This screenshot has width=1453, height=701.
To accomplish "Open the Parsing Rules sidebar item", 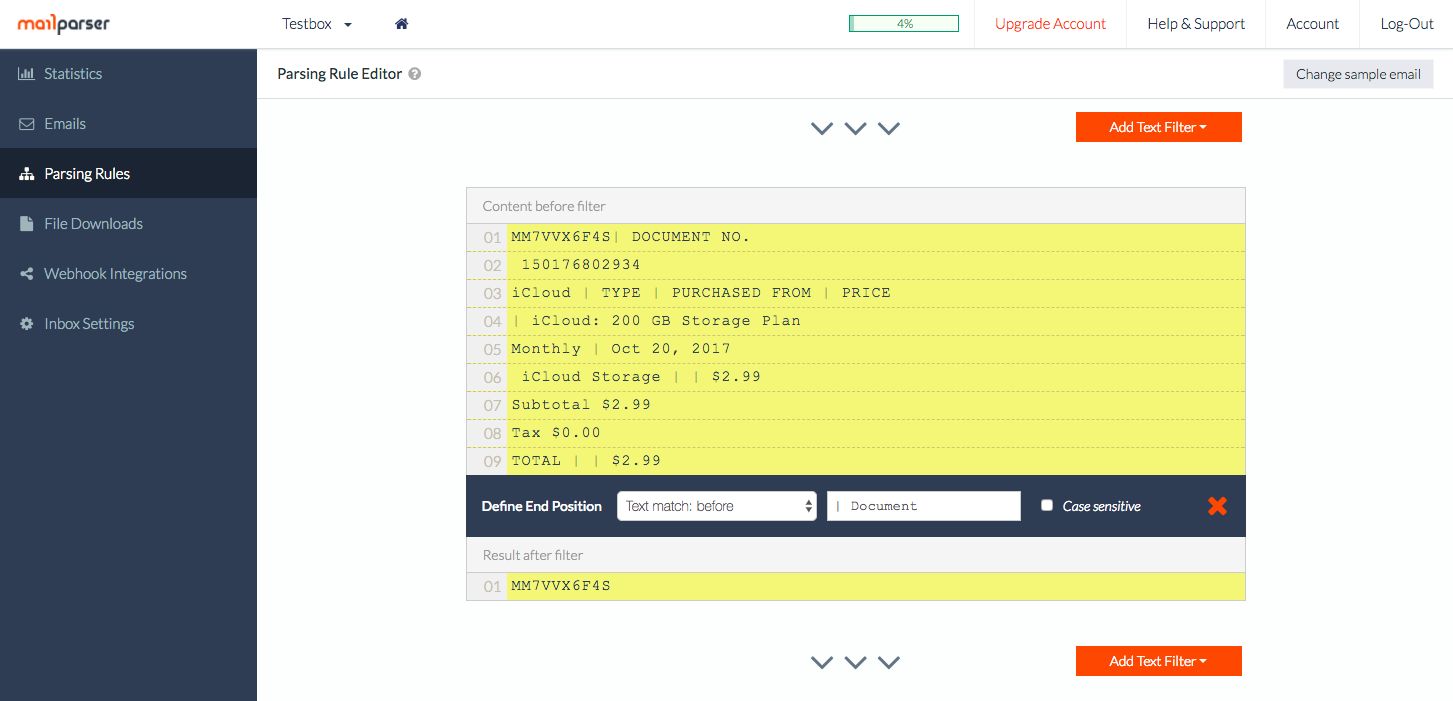I will (87, 174).
